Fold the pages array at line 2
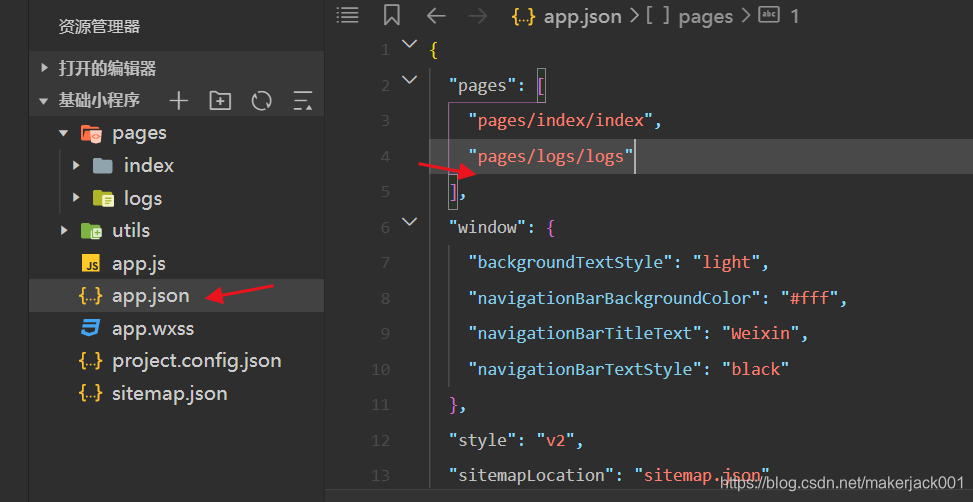This screenshot has width=973, height=502. pos(410,79)
